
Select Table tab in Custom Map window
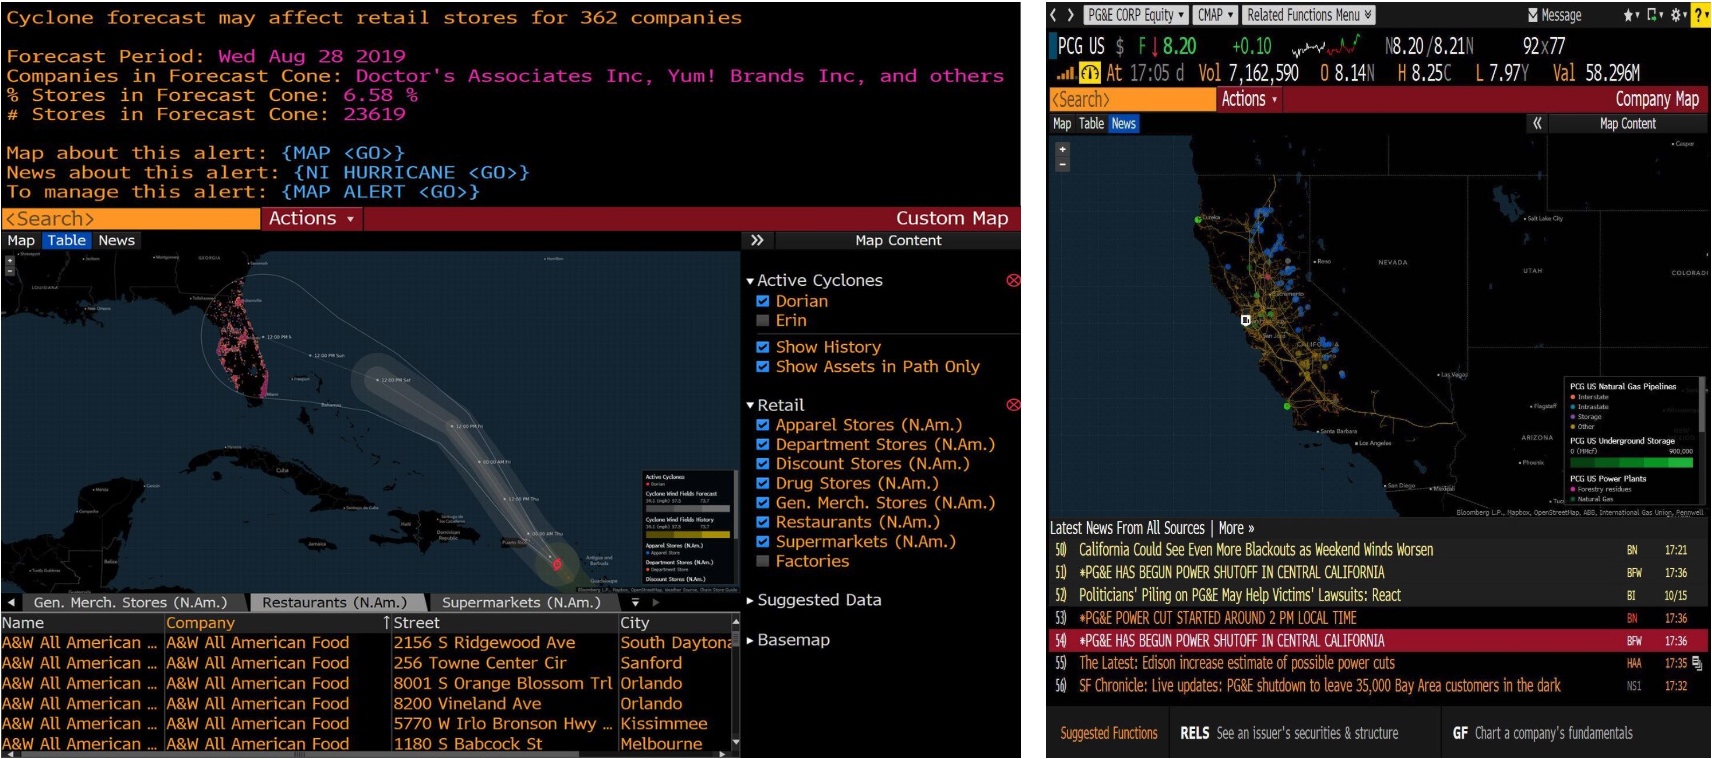tap(67, 240)
